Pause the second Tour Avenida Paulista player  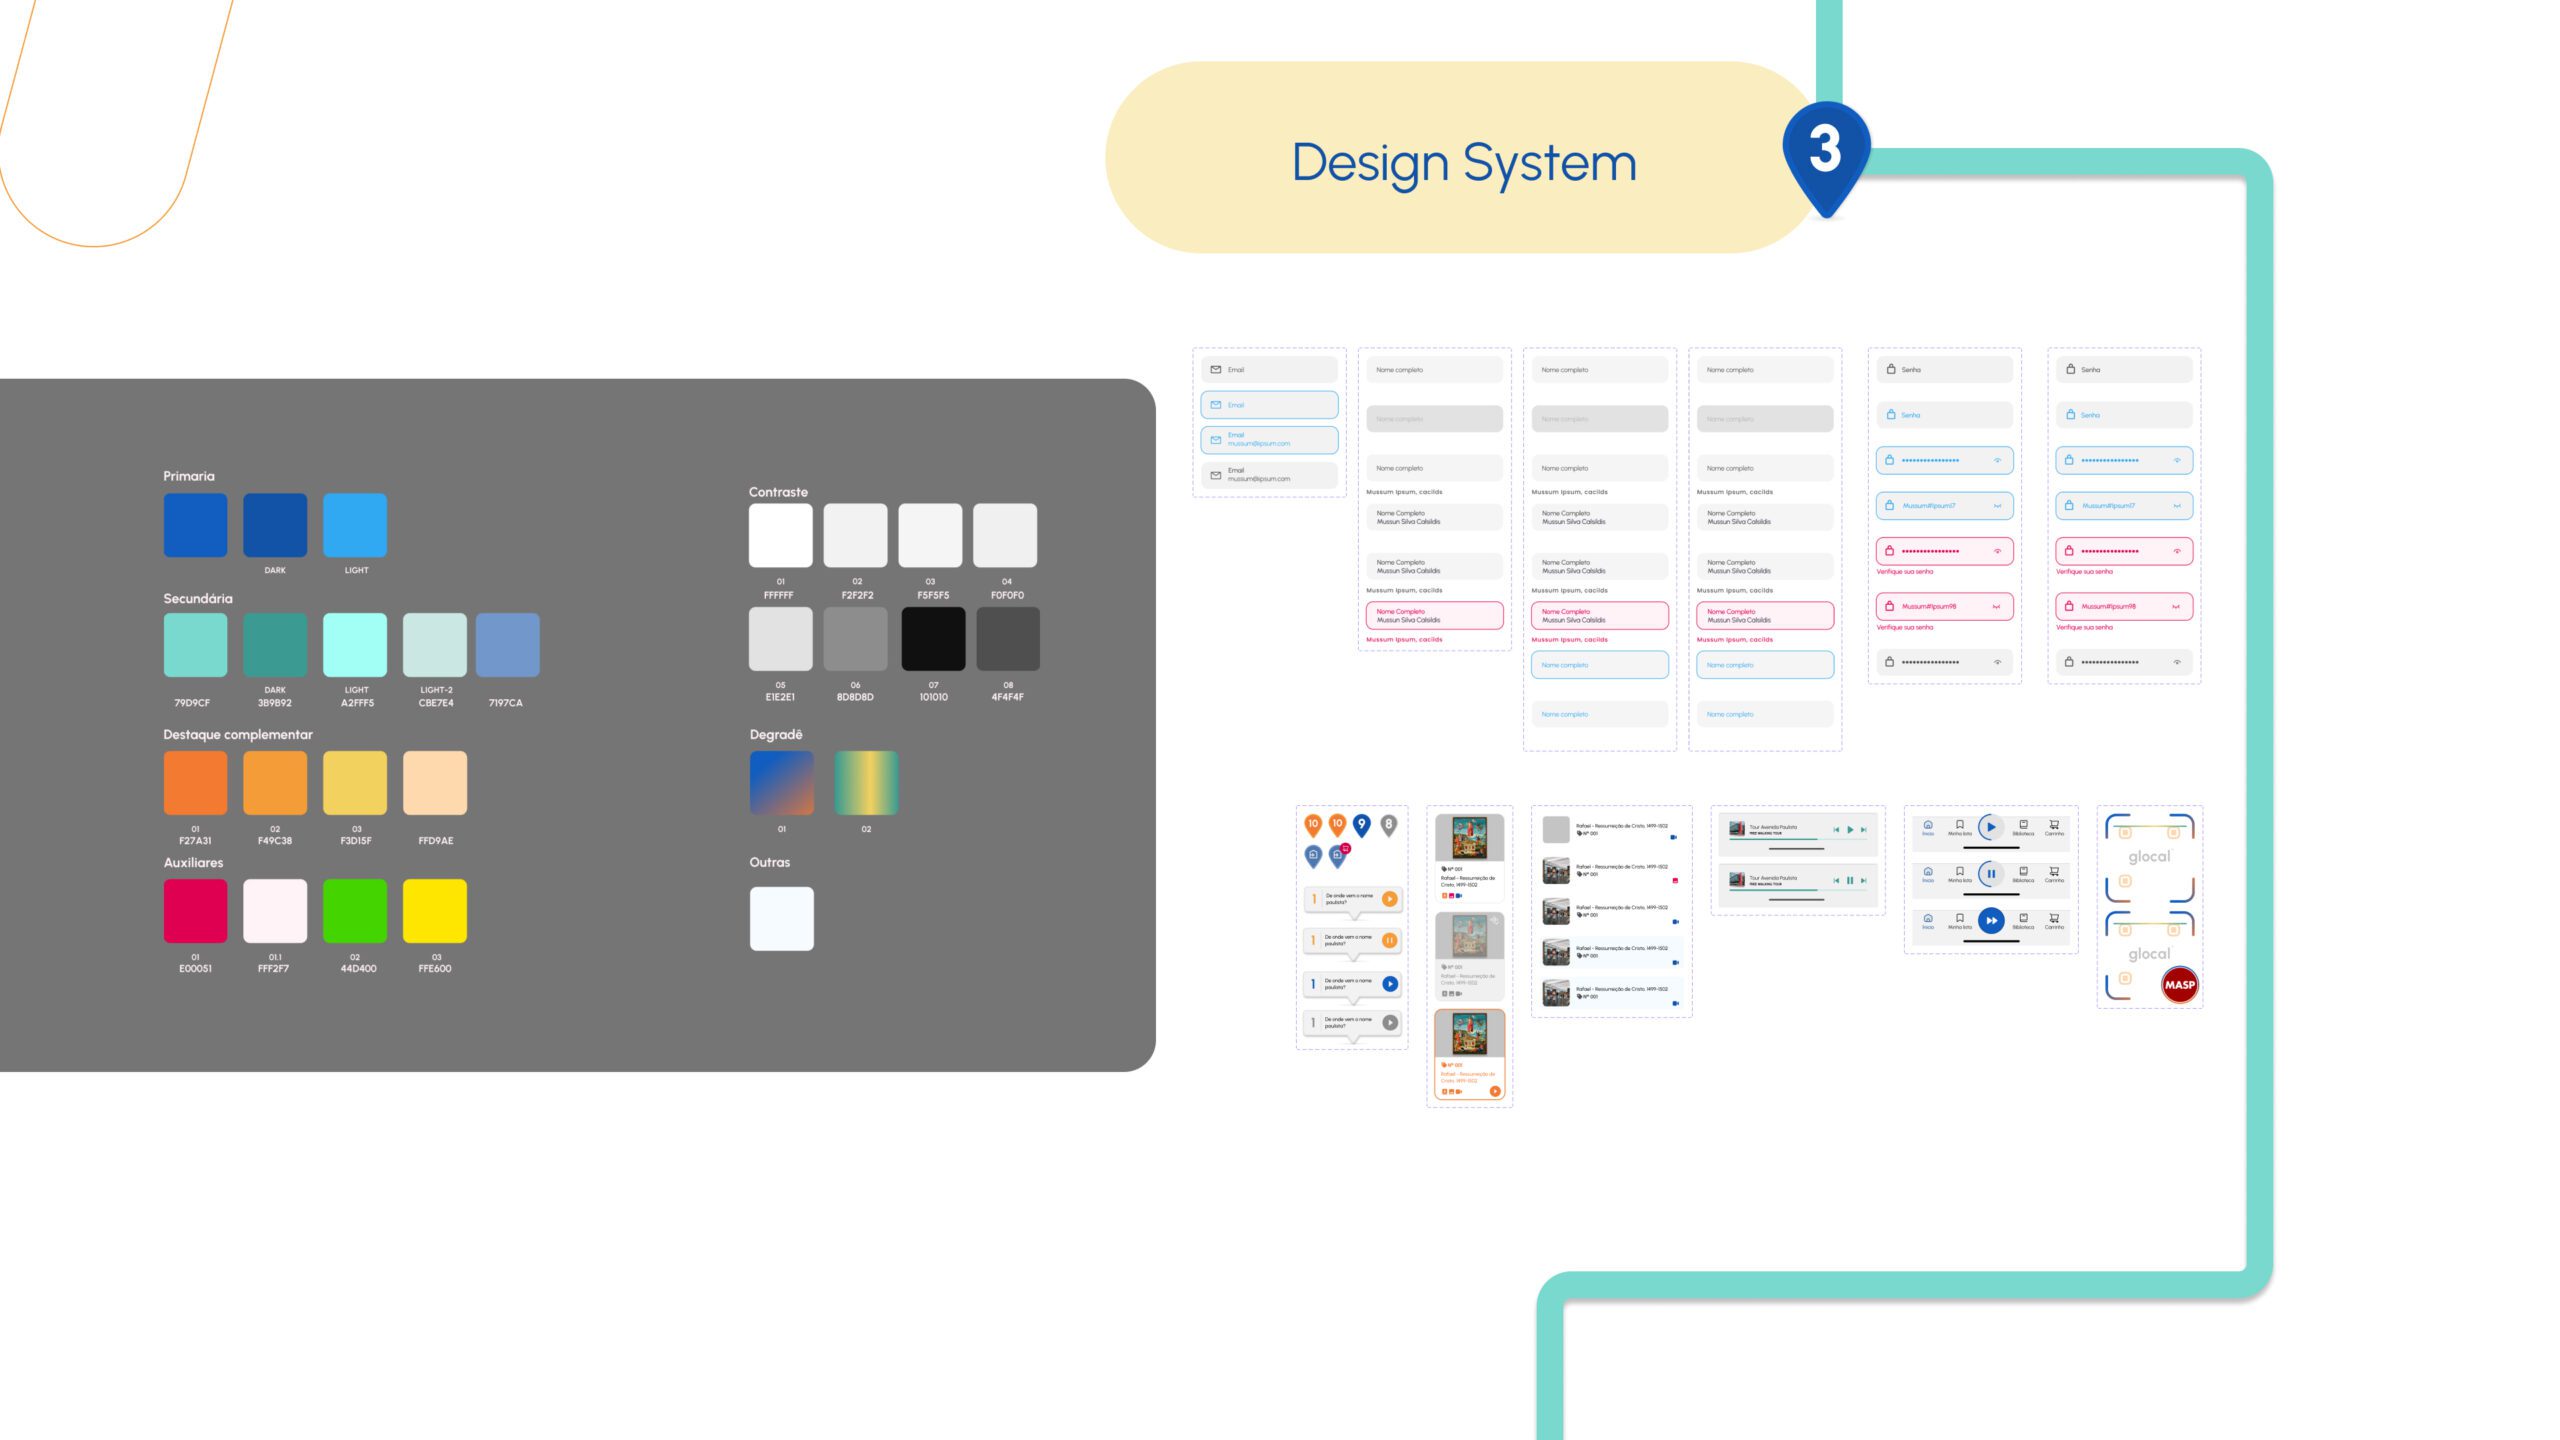(1850, 881)
